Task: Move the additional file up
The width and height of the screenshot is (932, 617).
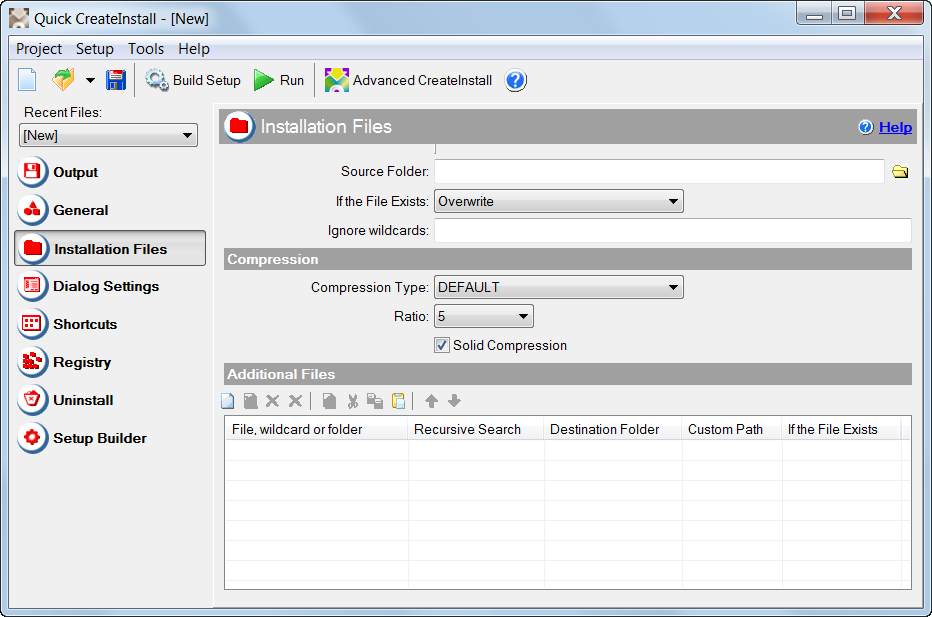Action: (432, 401)
